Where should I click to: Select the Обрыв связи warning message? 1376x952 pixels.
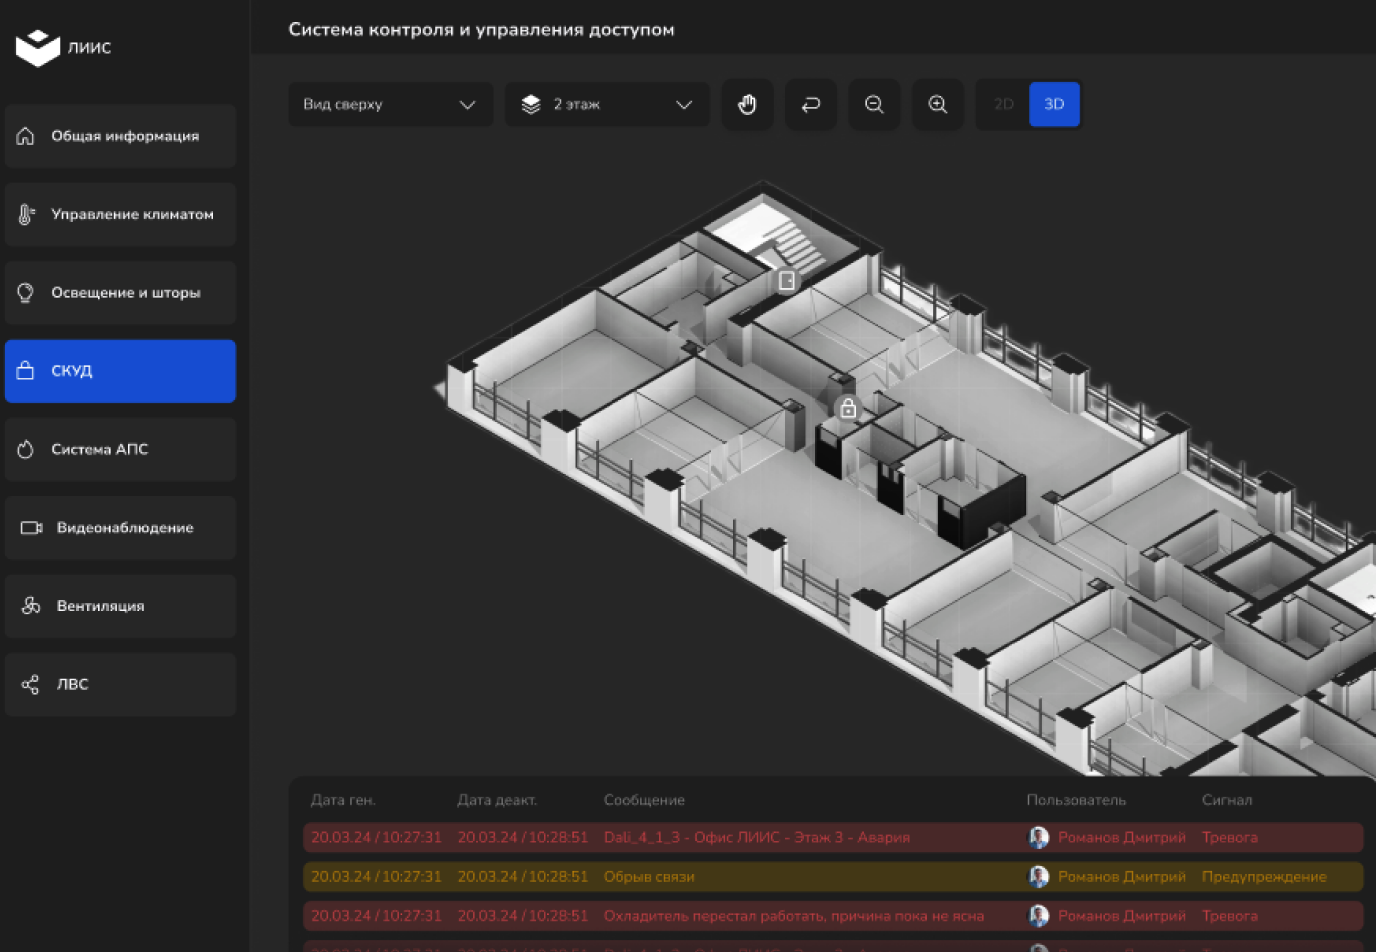pyautogui.click(x=649, y=877)
